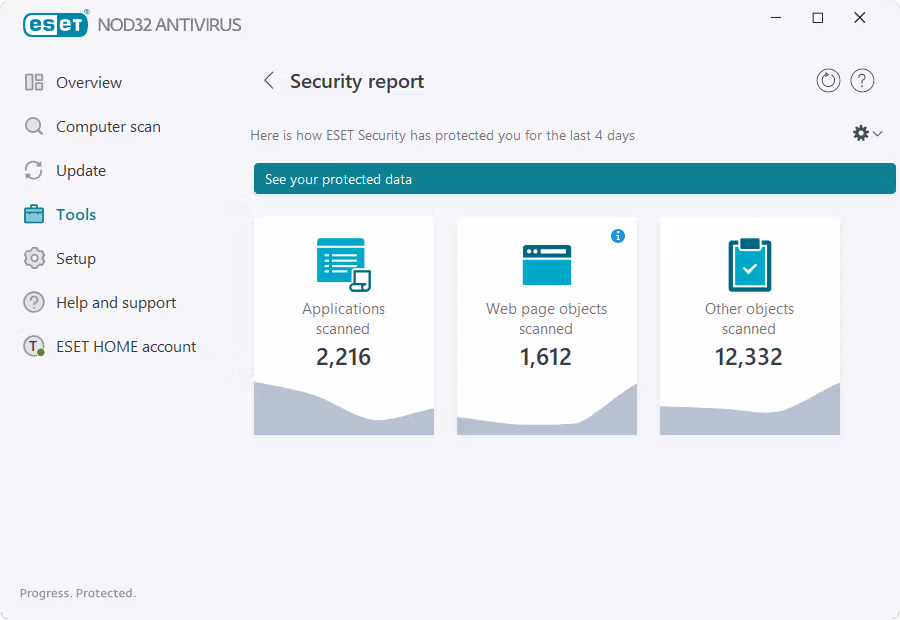Open the Setup section
Screen dimensions: 900x620
pos(76,259)
